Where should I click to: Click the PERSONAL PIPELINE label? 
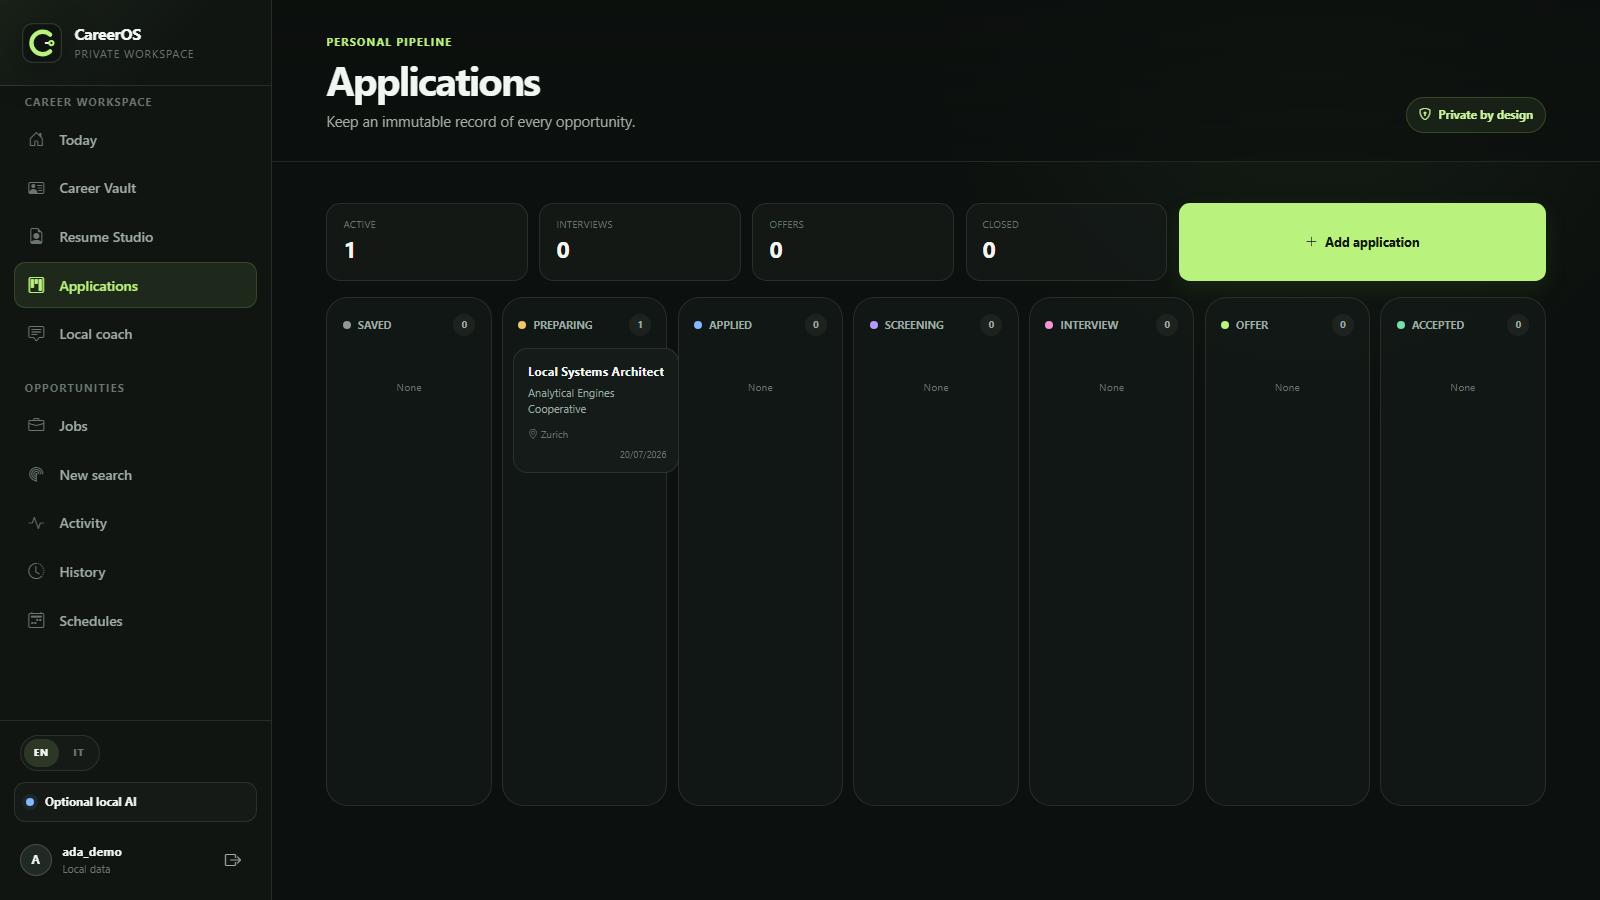[389, 42]
